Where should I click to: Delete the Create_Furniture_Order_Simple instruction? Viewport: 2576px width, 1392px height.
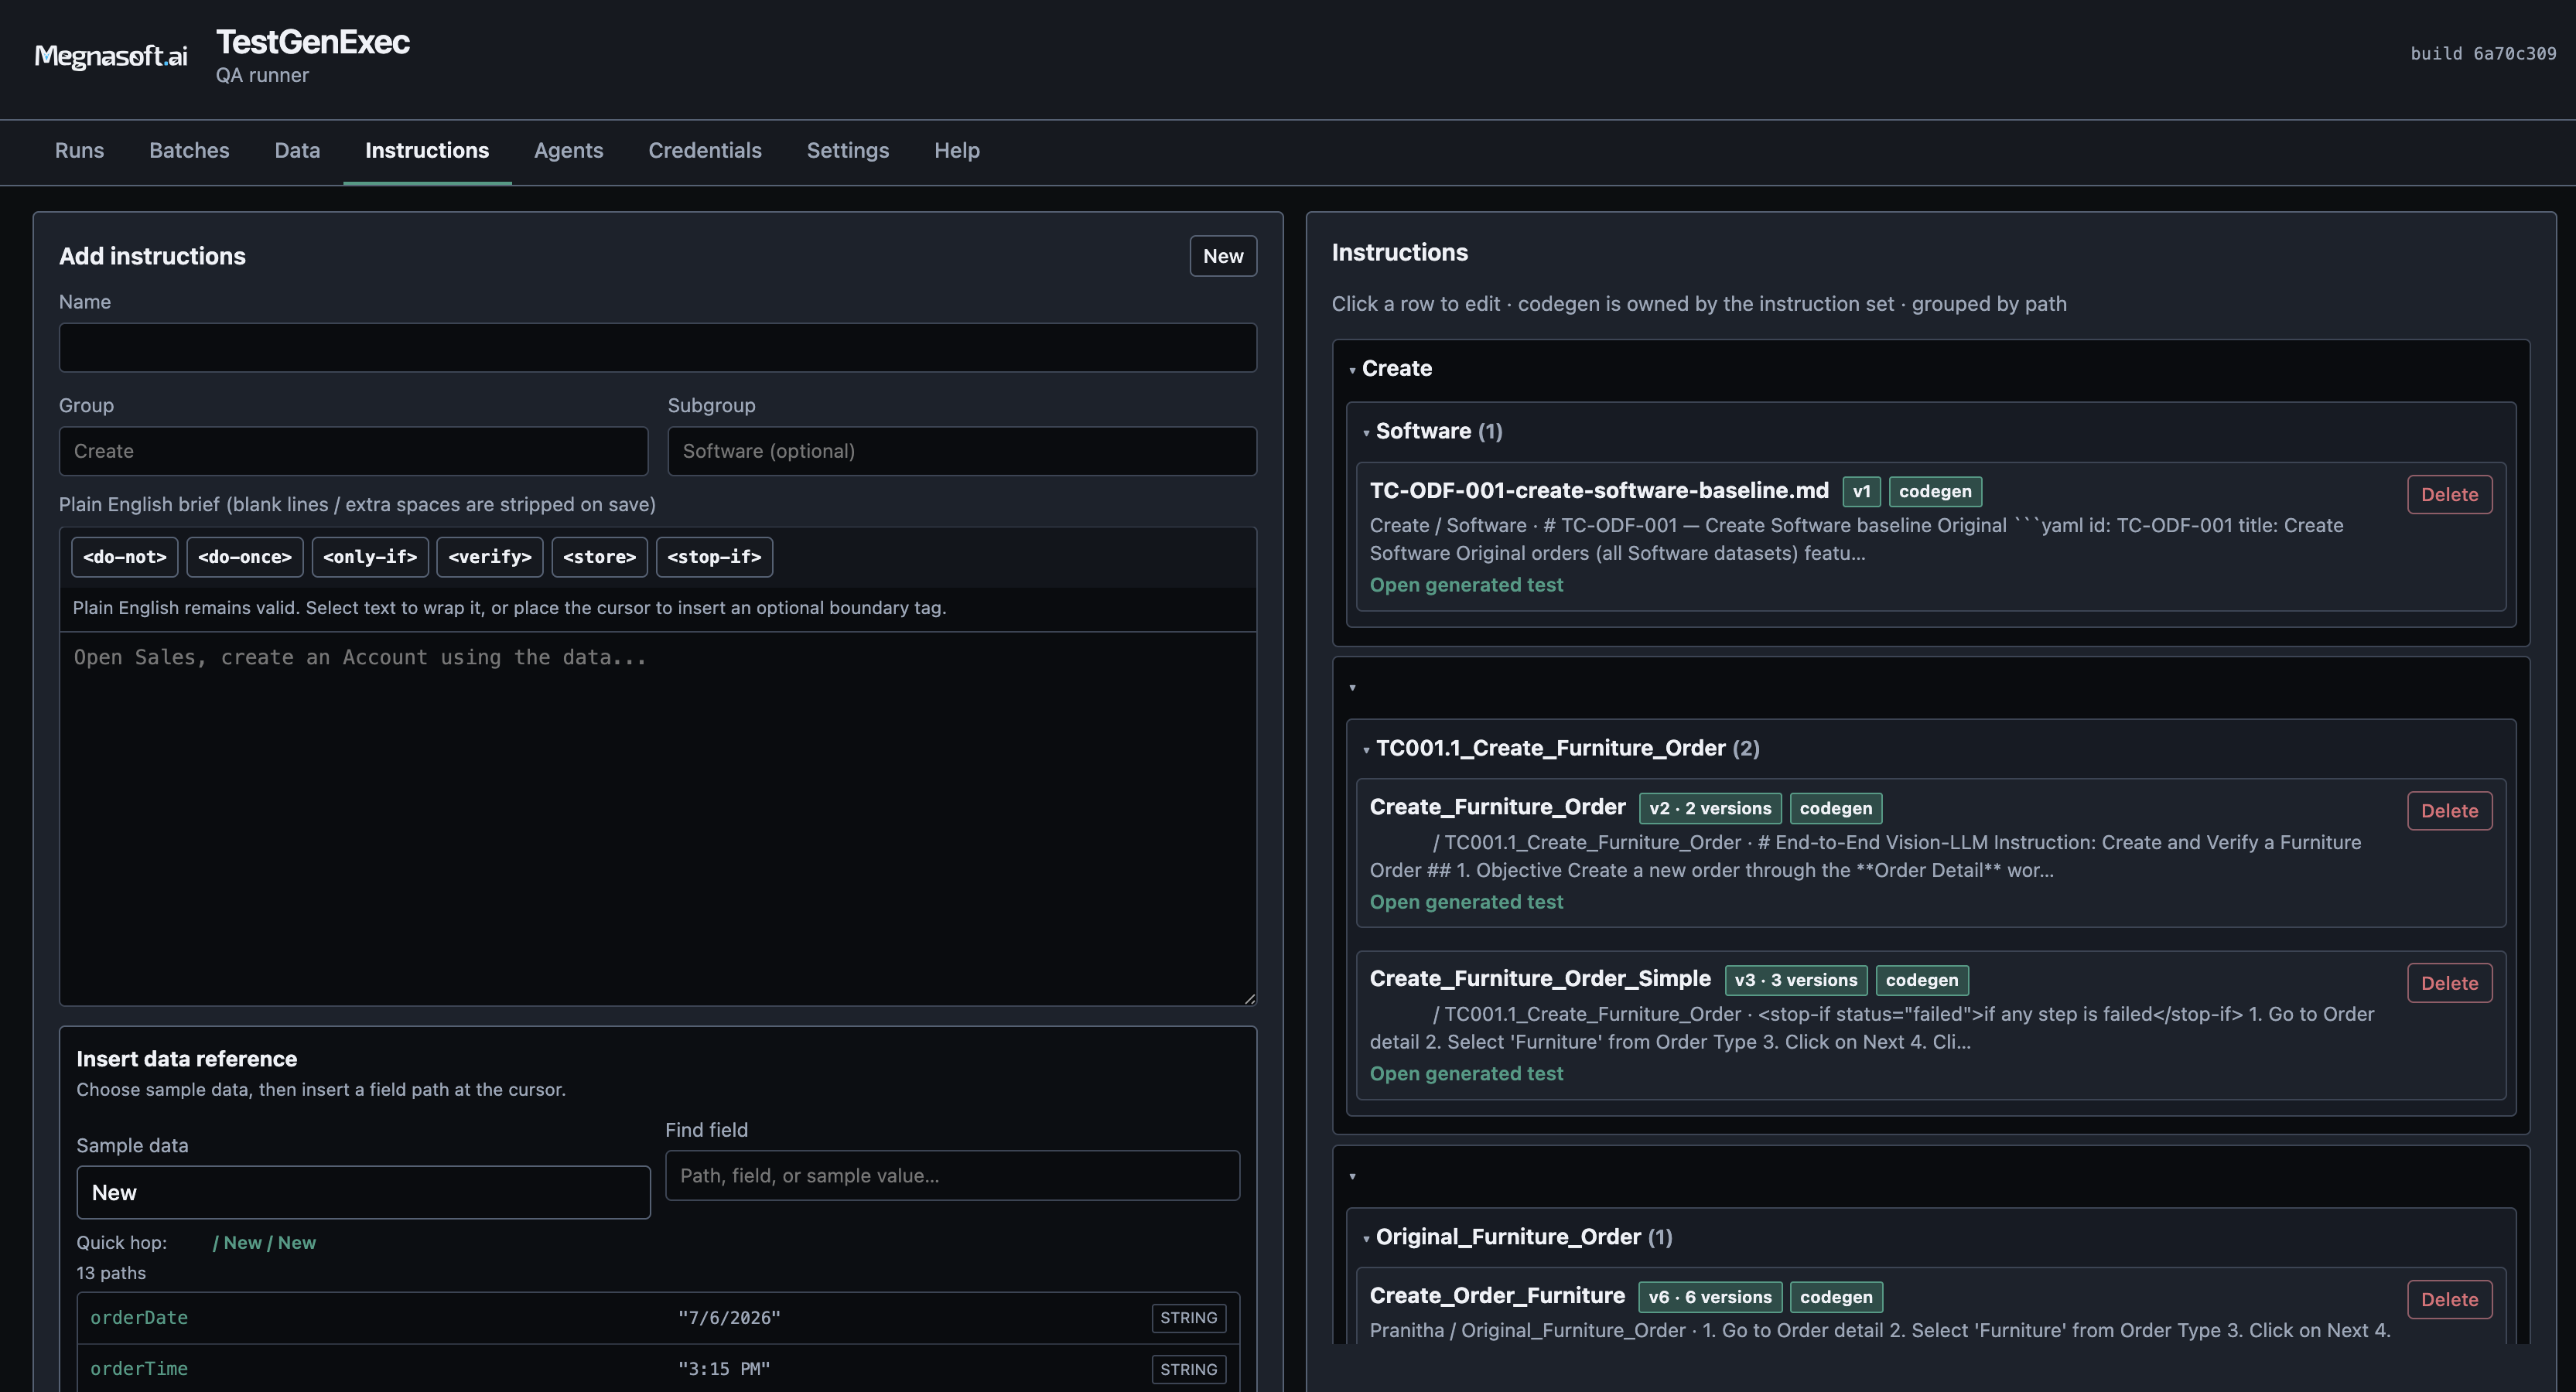pyautogui.click(x=2449, y=983)
